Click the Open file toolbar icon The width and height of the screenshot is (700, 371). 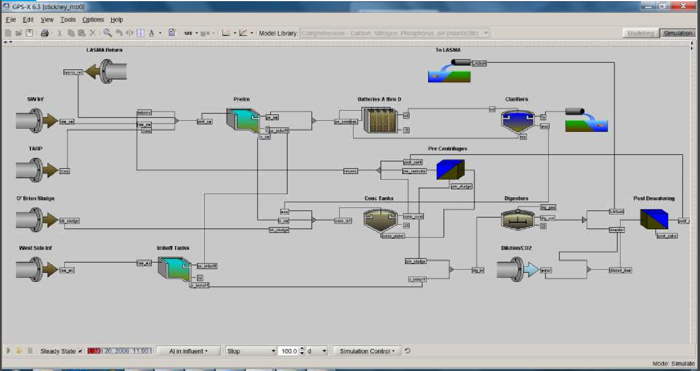(19, 33)
